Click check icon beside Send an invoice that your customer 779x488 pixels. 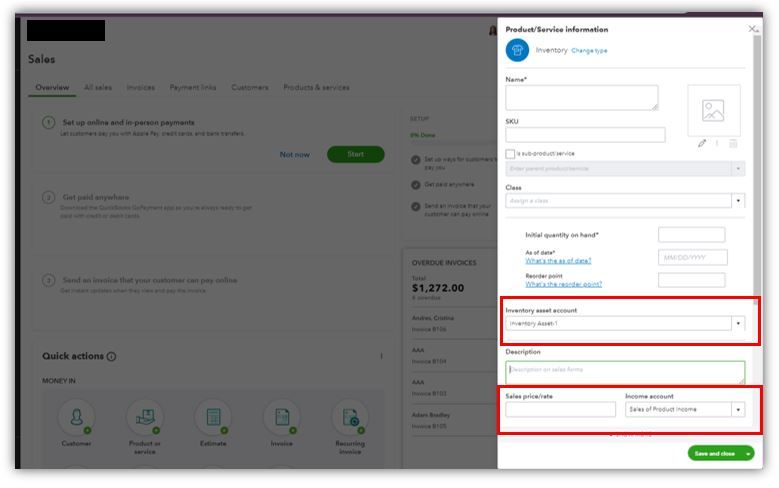(x=416, y=207)
